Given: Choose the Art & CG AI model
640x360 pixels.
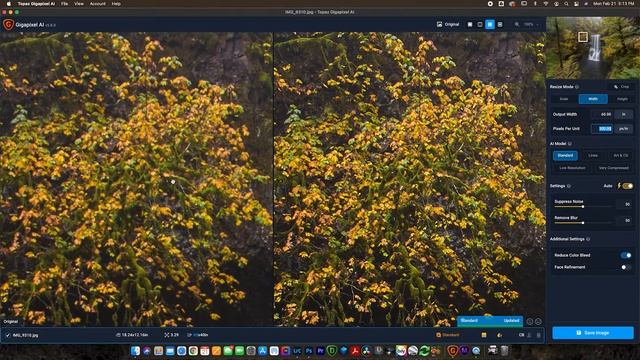Looking at the screenshot, I should point(620,156).
